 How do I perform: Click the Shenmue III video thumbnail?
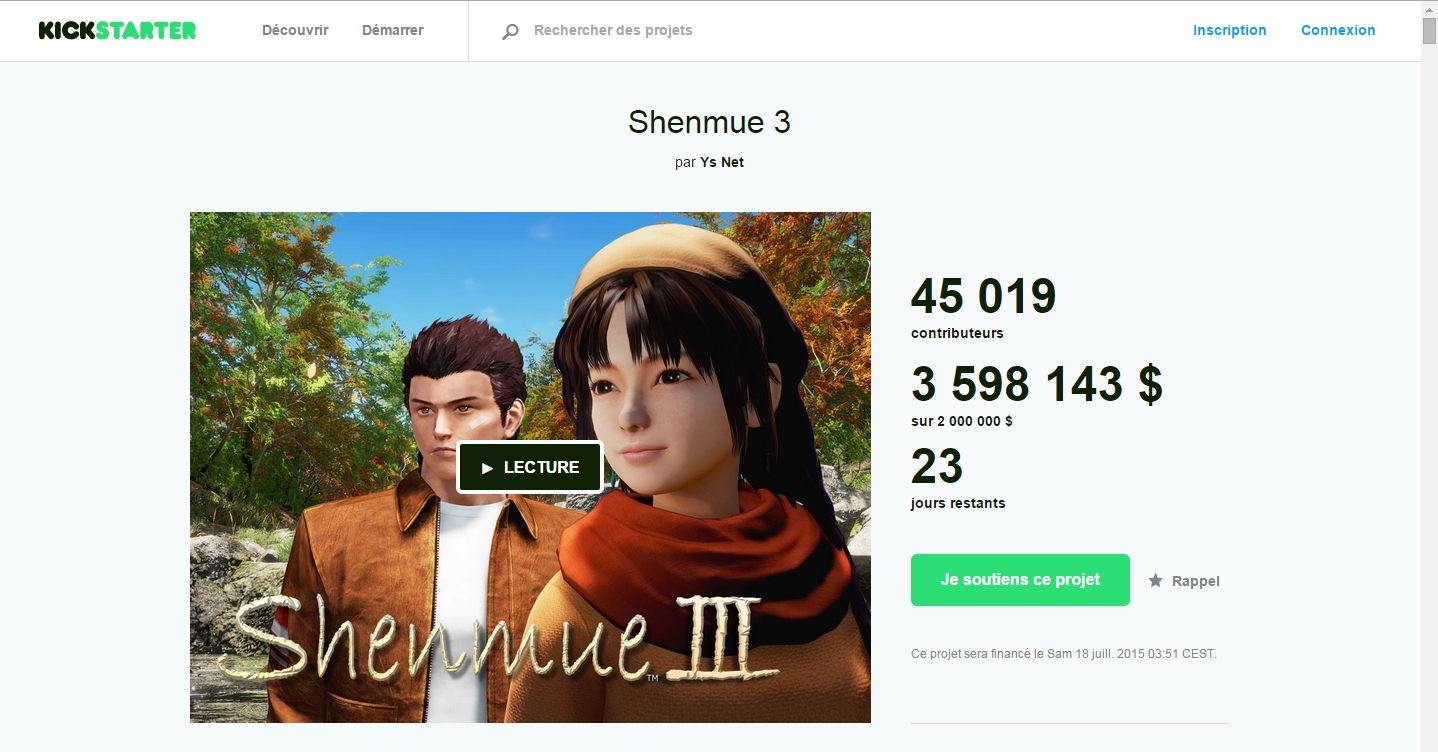(530, 467)
